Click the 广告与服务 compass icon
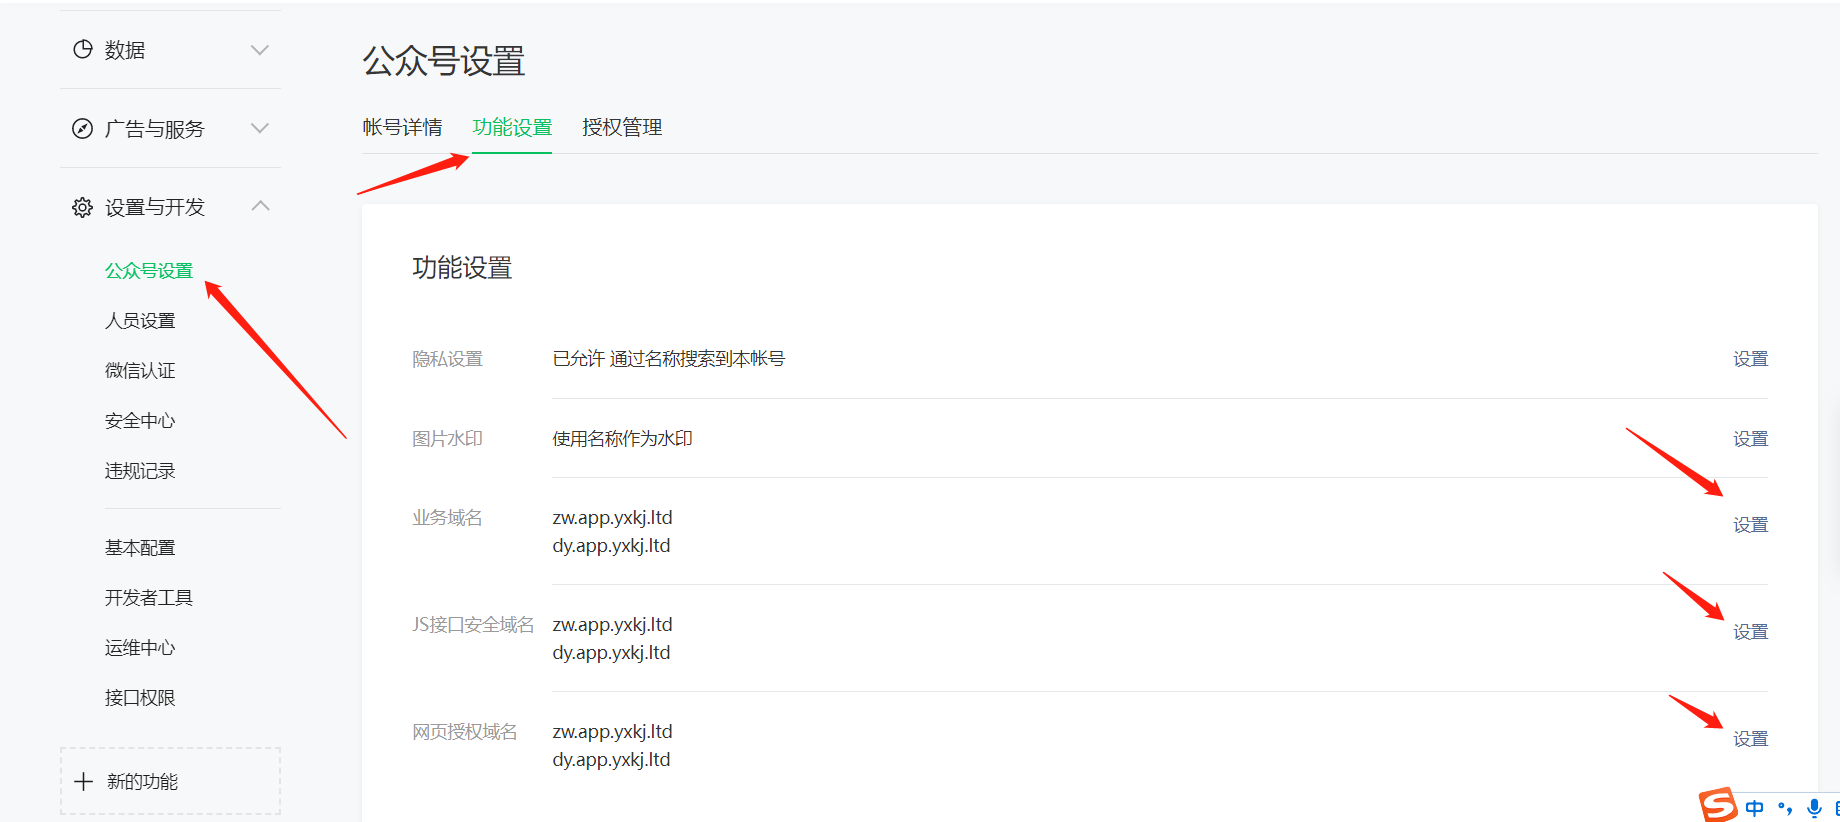The width and height of the screenshot is (1840, 822). [83, 128]
